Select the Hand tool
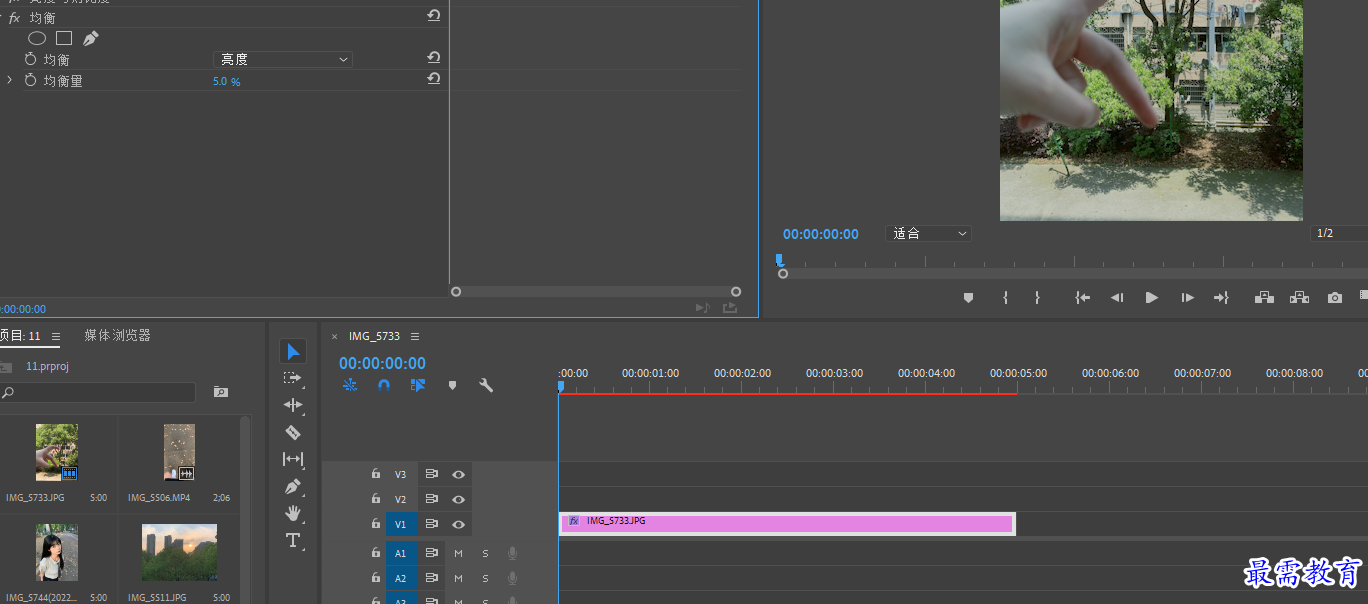The image size is (1368, 604). [293, 513]
